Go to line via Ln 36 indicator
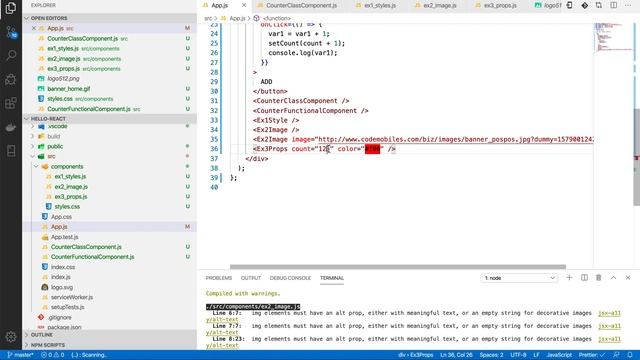This screenshot has width=640, height=360. (456, 355)
